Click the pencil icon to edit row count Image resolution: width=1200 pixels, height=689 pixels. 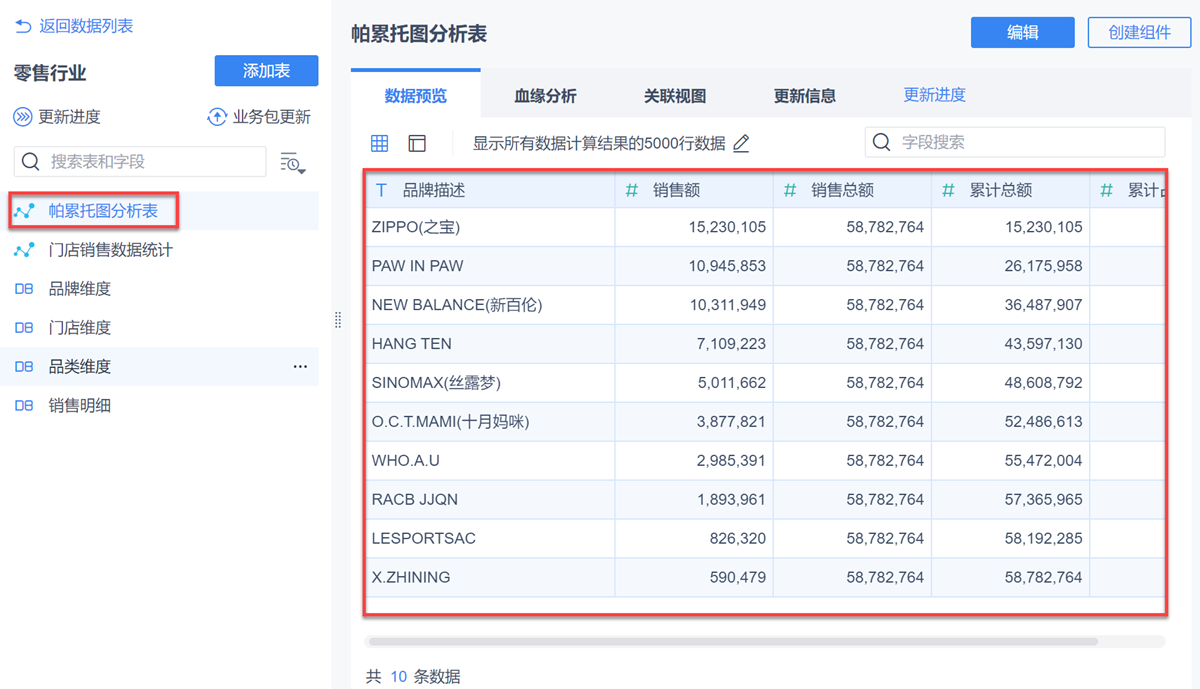(x=741, y=143)
